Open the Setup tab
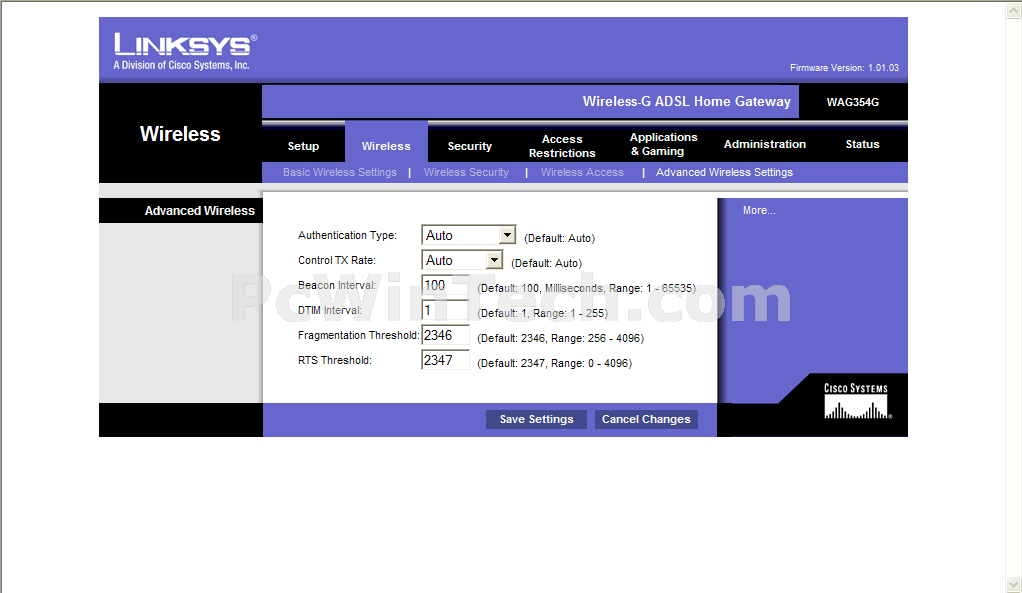Image resolution: width=1022 pixels, height=593 pixels. tap(303, 146)
